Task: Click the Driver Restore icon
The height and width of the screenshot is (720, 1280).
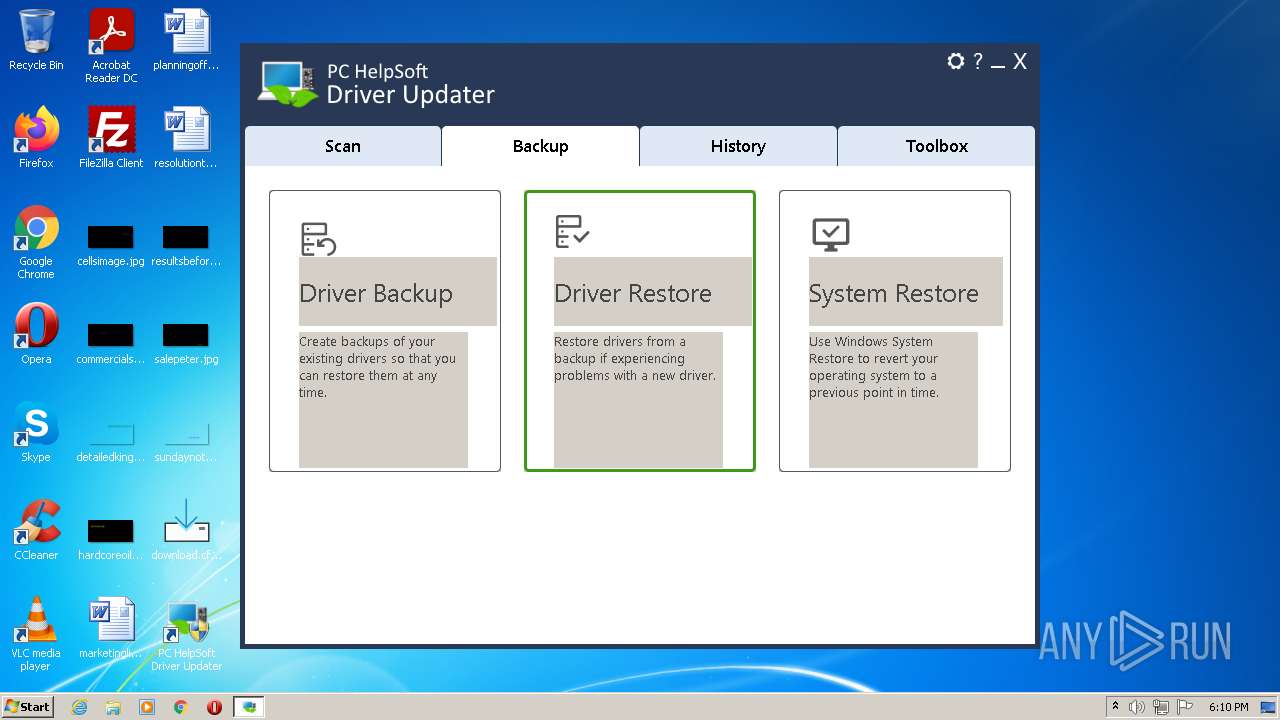Action: point(573,231)
